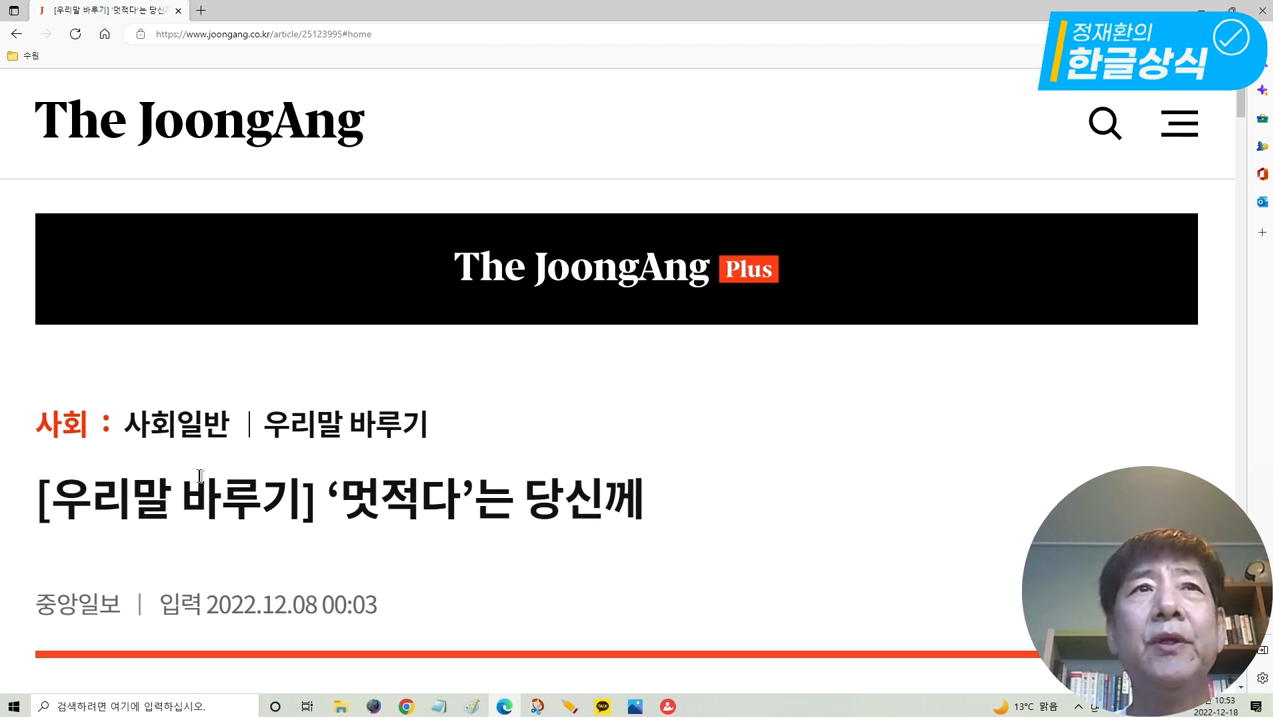This screenshot has height=717, width=1273.
Task: Open the red round app on taskbar
Action: (668, 706)
